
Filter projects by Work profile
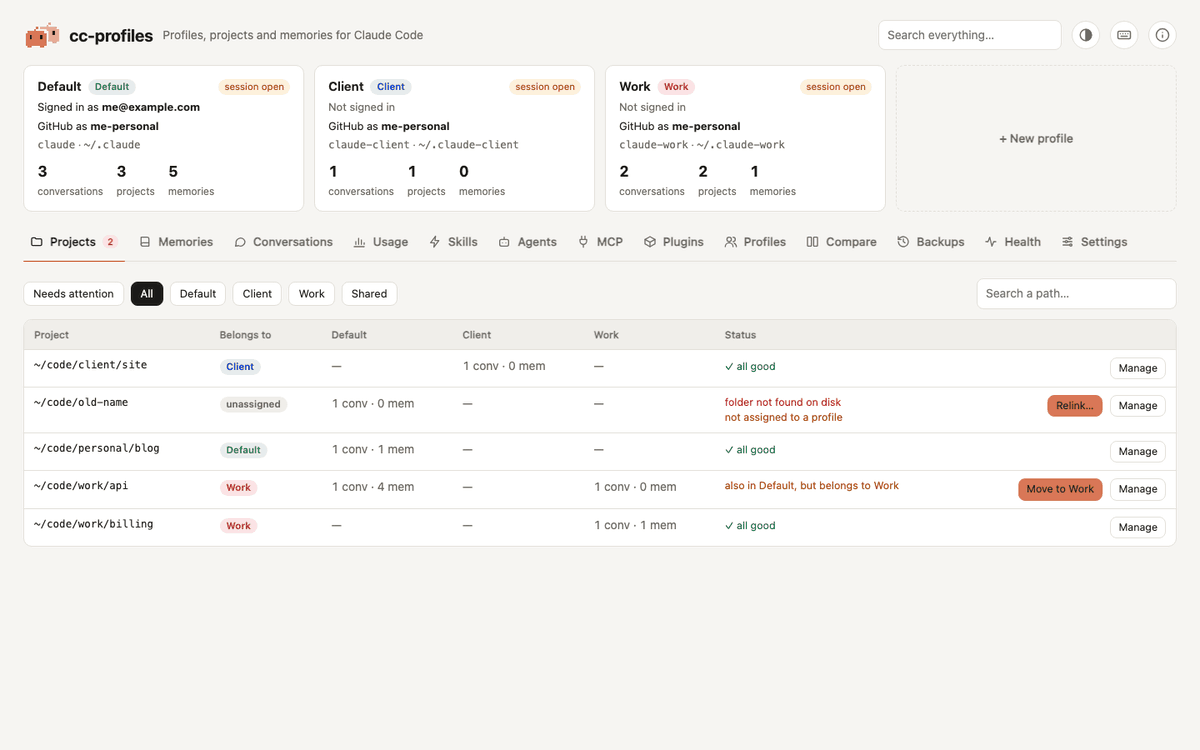pyautogui.click(x=312, y=294)
